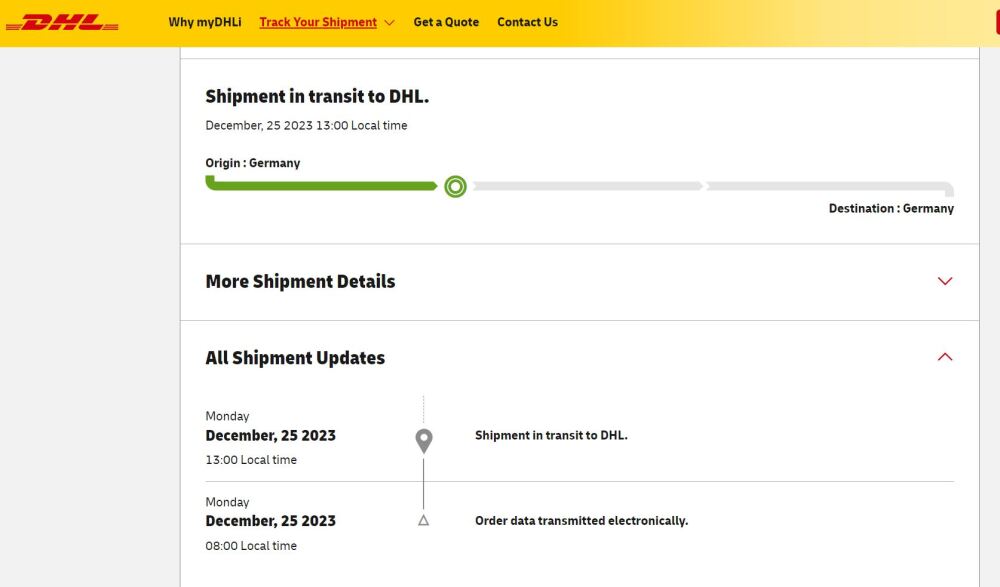Expand More Shipment Details chevron
This screenshot has width=1000, height=587.
coord(945,281)
